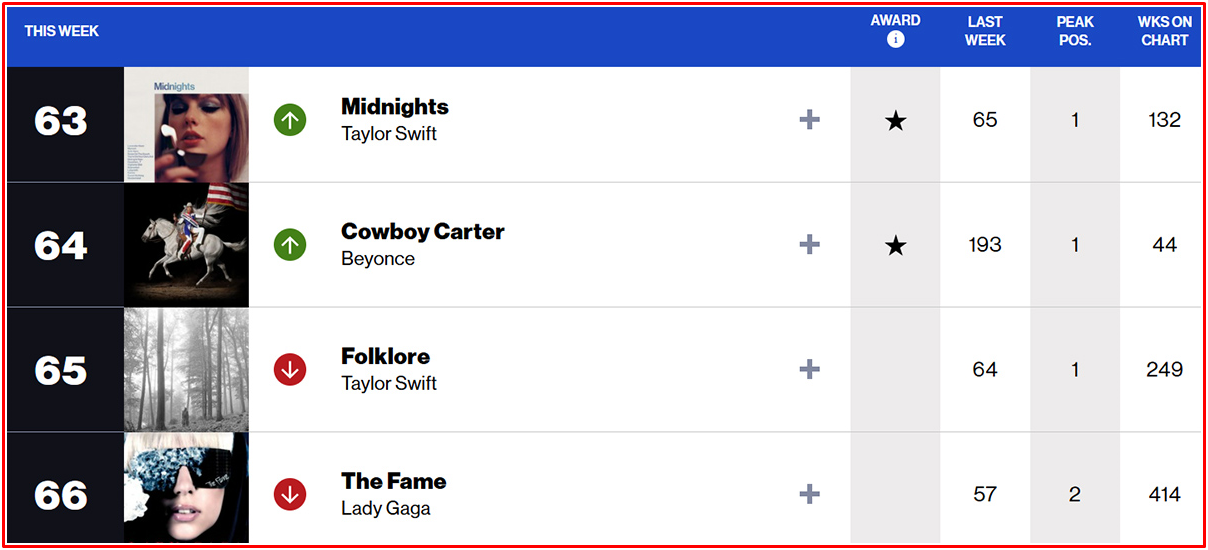Click the Last Week column header
This screenshot has height=550, width=1208.
pyautogui.click(x=985, y=31)
